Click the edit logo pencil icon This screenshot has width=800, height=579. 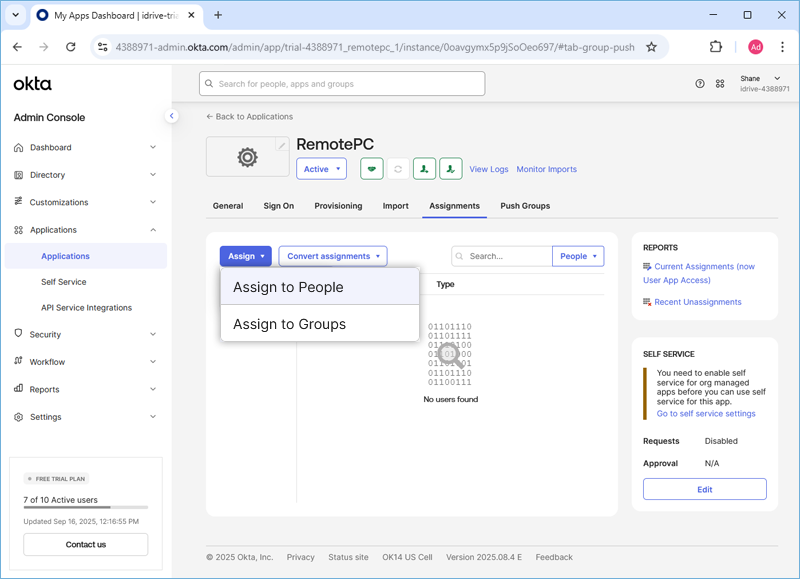(282, 146)
